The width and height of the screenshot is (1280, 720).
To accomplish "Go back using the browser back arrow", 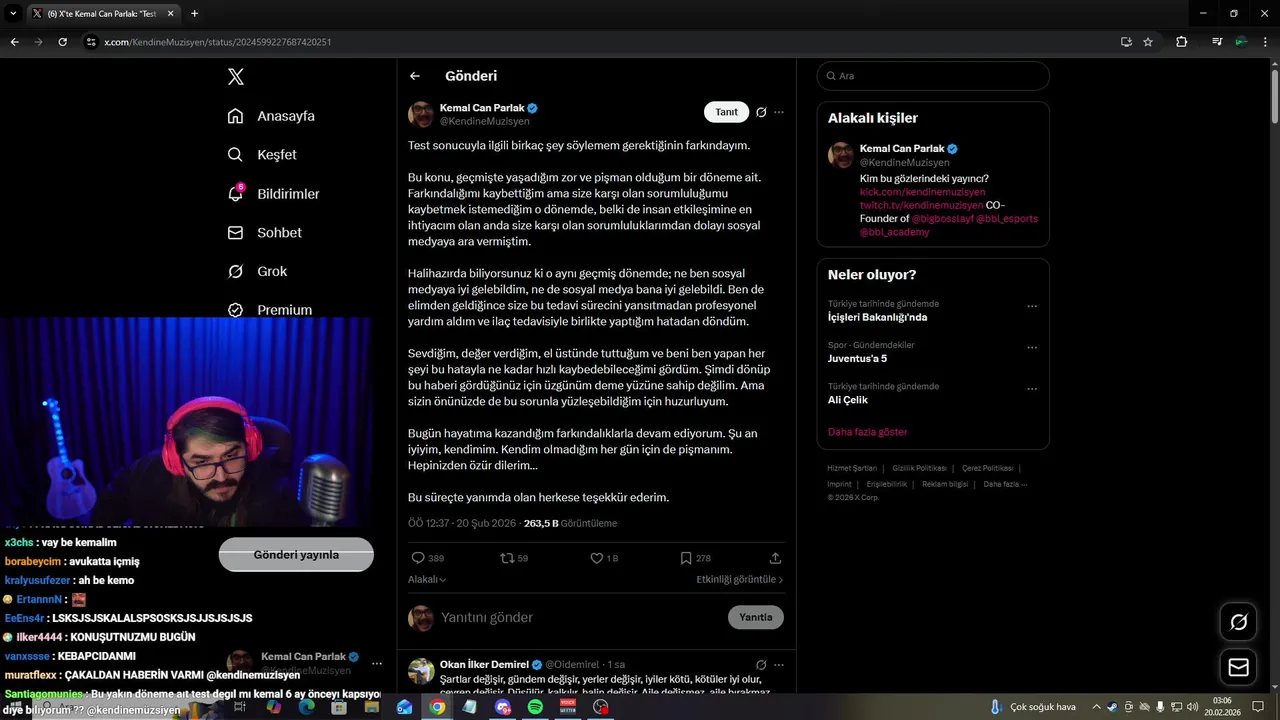I will pos(15,42).
